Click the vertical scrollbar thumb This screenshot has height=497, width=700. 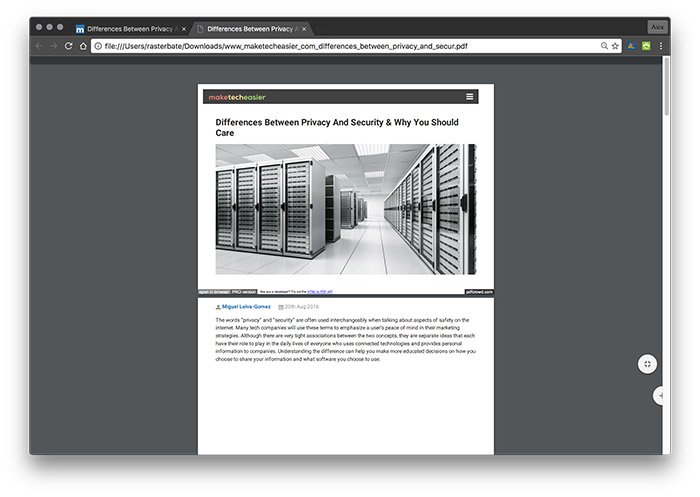(x=667, y=86)
